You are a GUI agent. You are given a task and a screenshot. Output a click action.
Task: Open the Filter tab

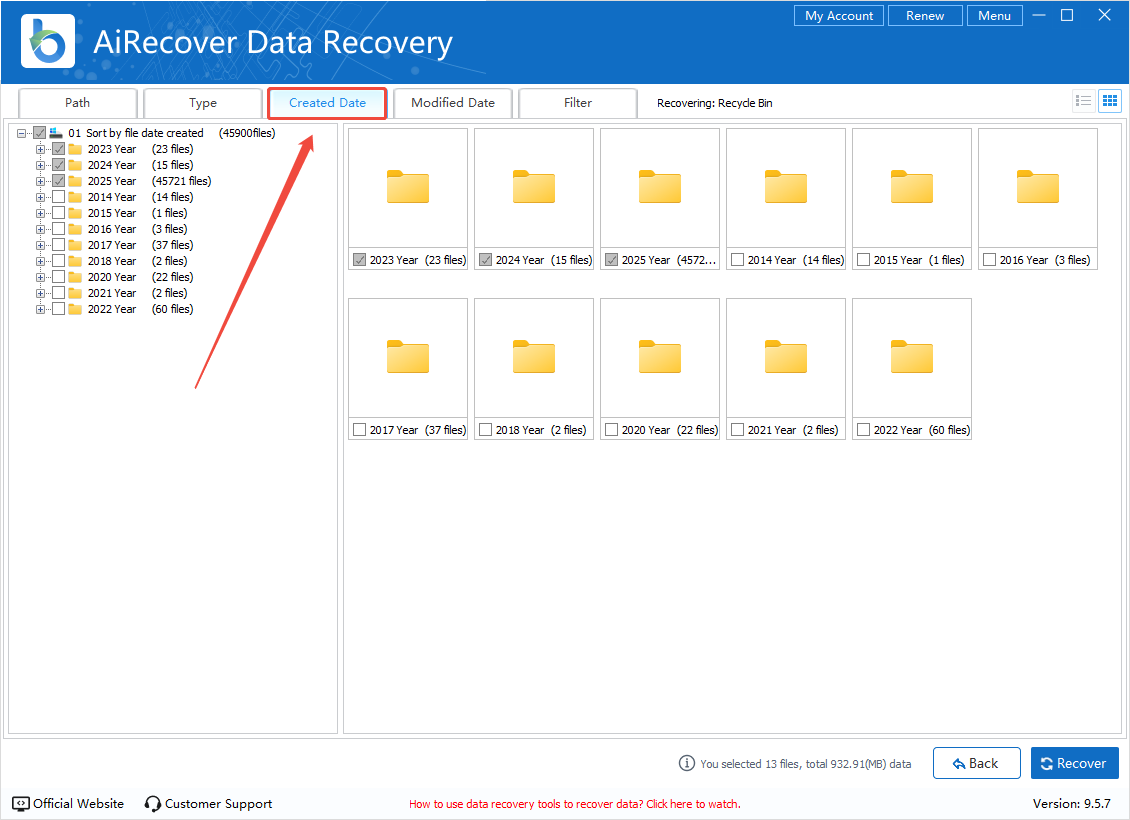coord(577,103)
